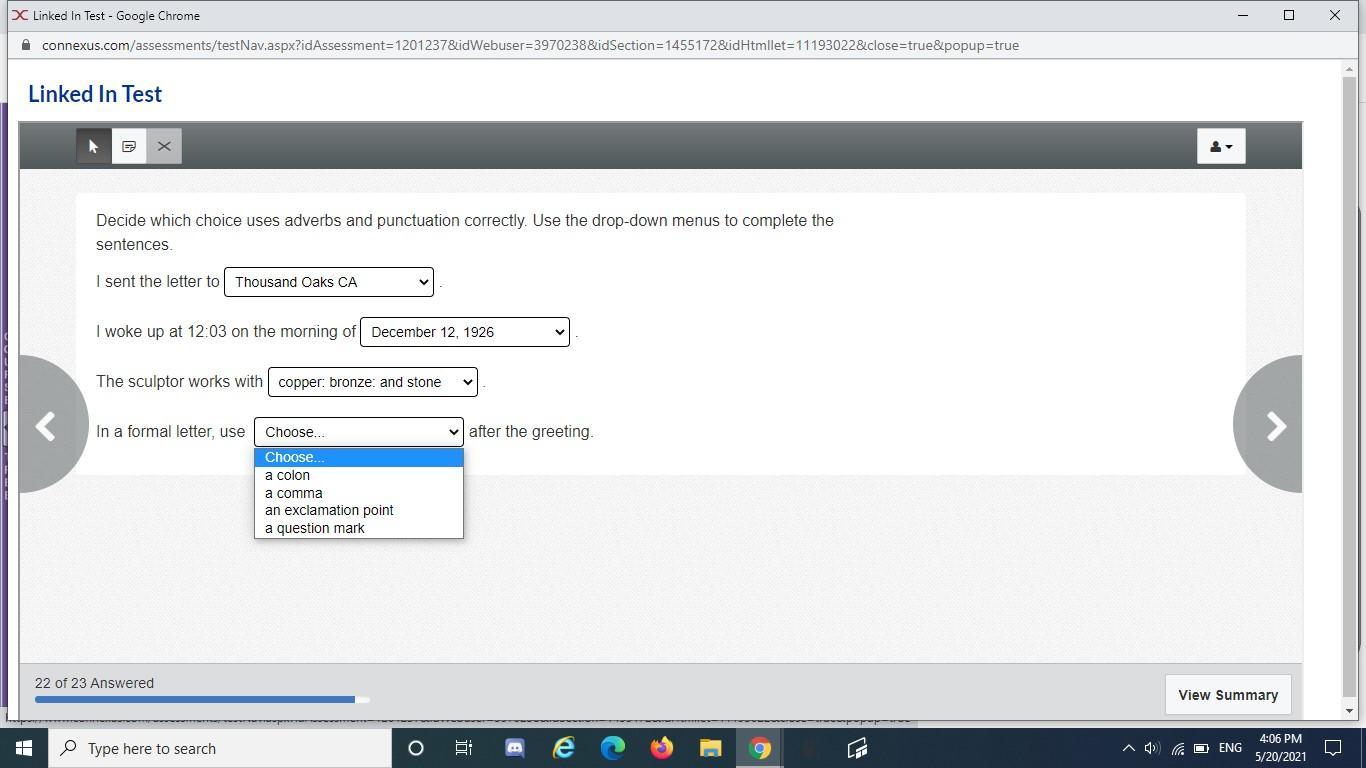This screenshot has width=1366, height=768.
Task: Choose 'a question mark' from the list
Action: click(x=359, y=529)
